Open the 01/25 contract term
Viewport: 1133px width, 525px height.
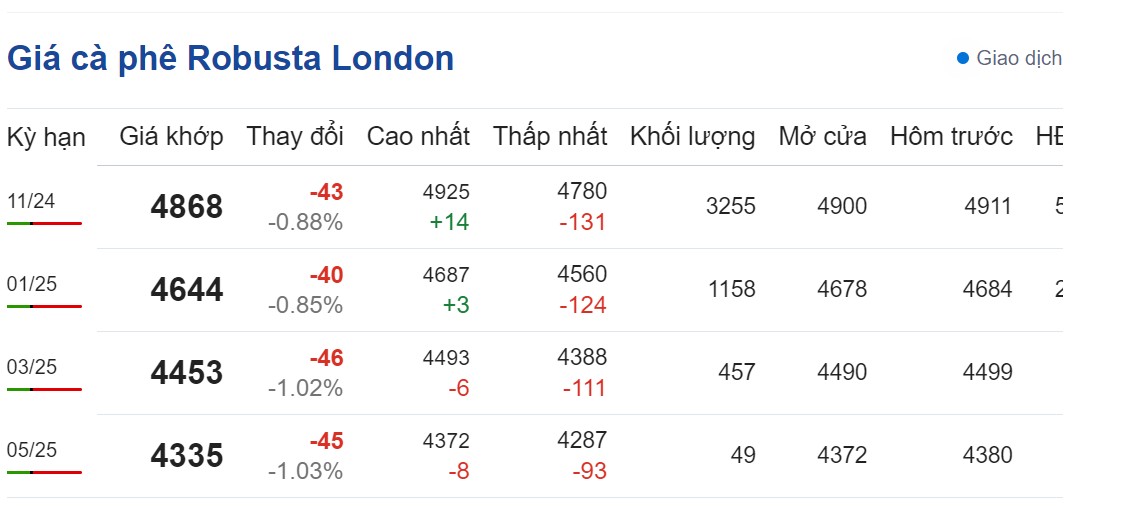pyautogui.click(x=31, y=284)
